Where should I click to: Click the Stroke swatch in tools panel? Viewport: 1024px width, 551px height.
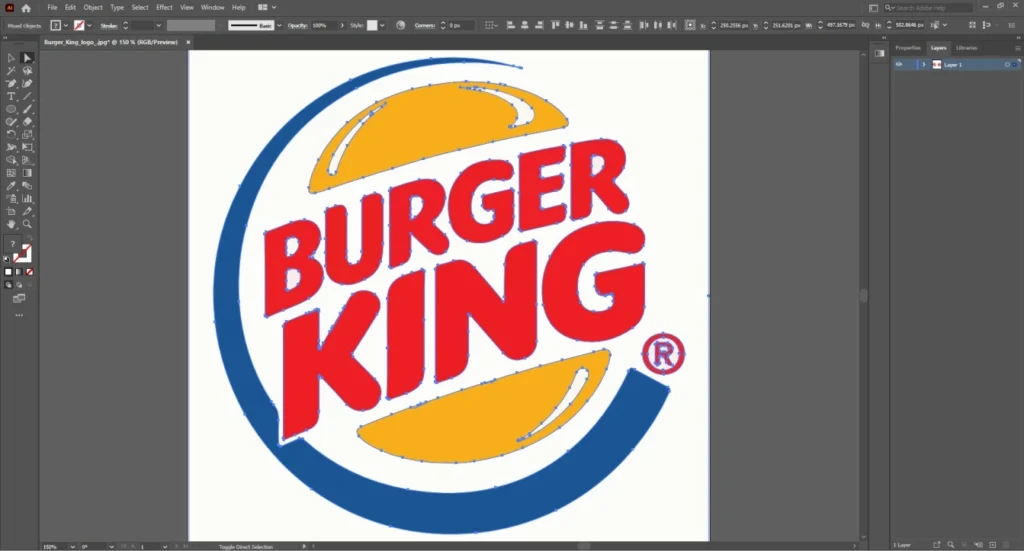(x=23, y=254)
